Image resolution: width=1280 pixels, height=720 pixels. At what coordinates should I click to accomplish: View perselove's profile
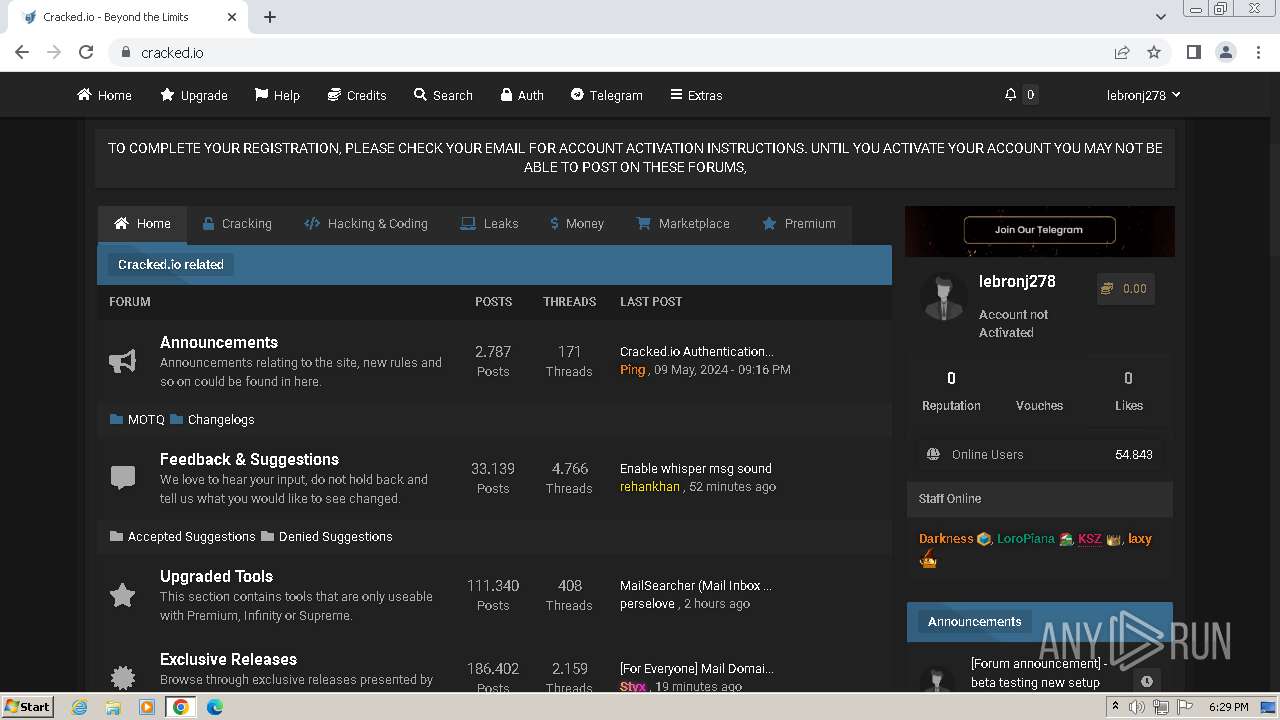click(x=647, y=603)
